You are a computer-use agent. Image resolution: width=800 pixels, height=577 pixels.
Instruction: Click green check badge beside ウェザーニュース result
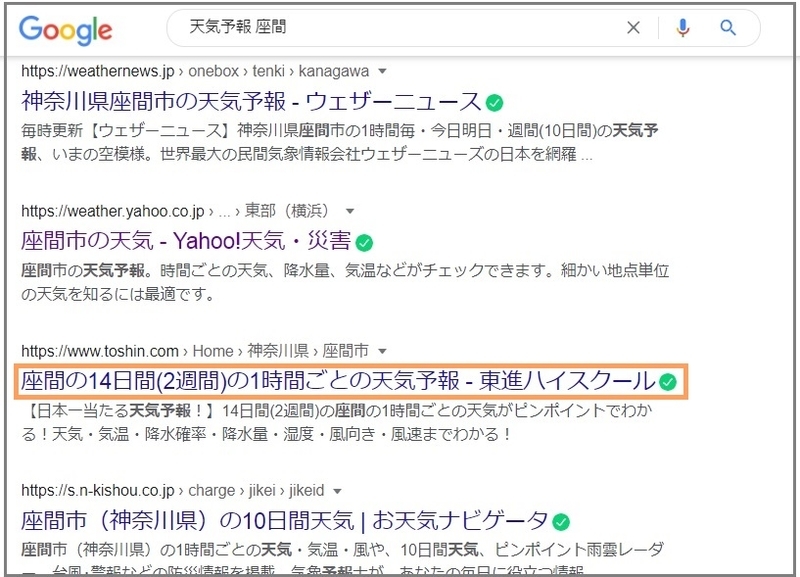494,103
